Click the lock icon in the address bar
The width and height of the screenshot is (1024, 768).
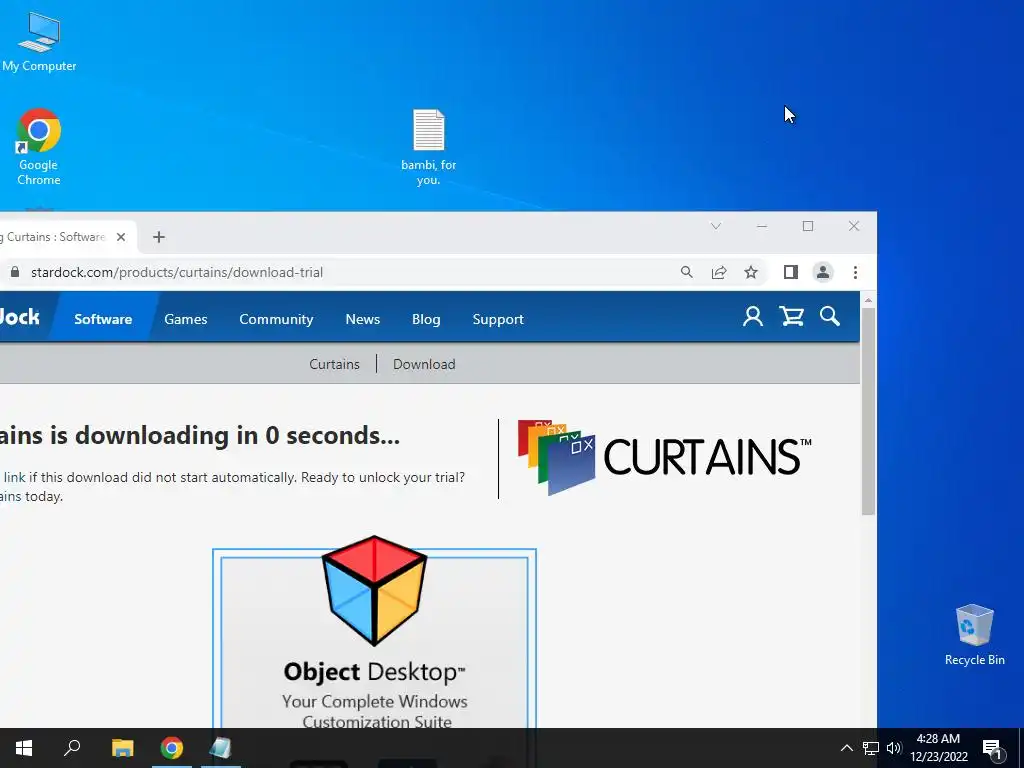pos(15,272)
